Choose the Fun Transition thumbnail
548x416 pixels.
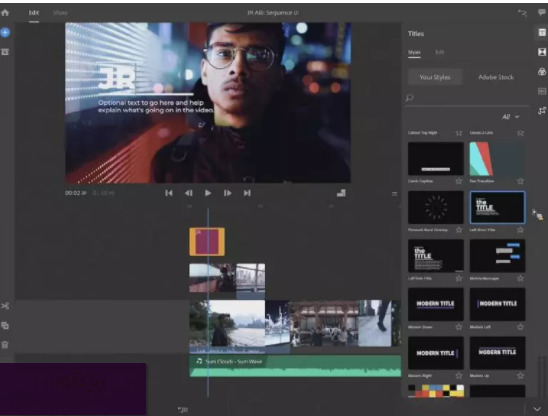497,159
